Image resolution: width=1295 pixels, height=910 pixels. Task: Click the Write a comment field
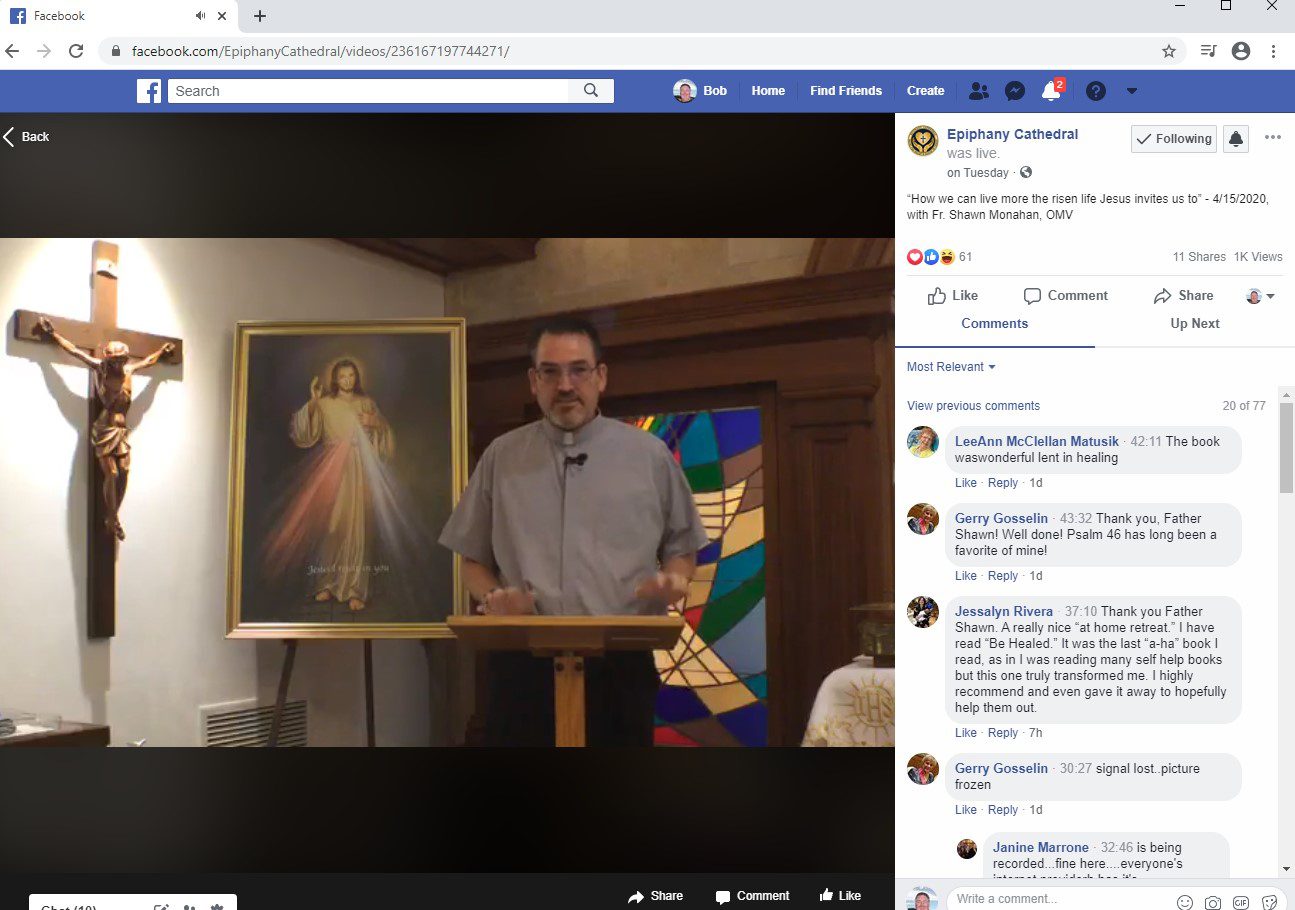1060,899
